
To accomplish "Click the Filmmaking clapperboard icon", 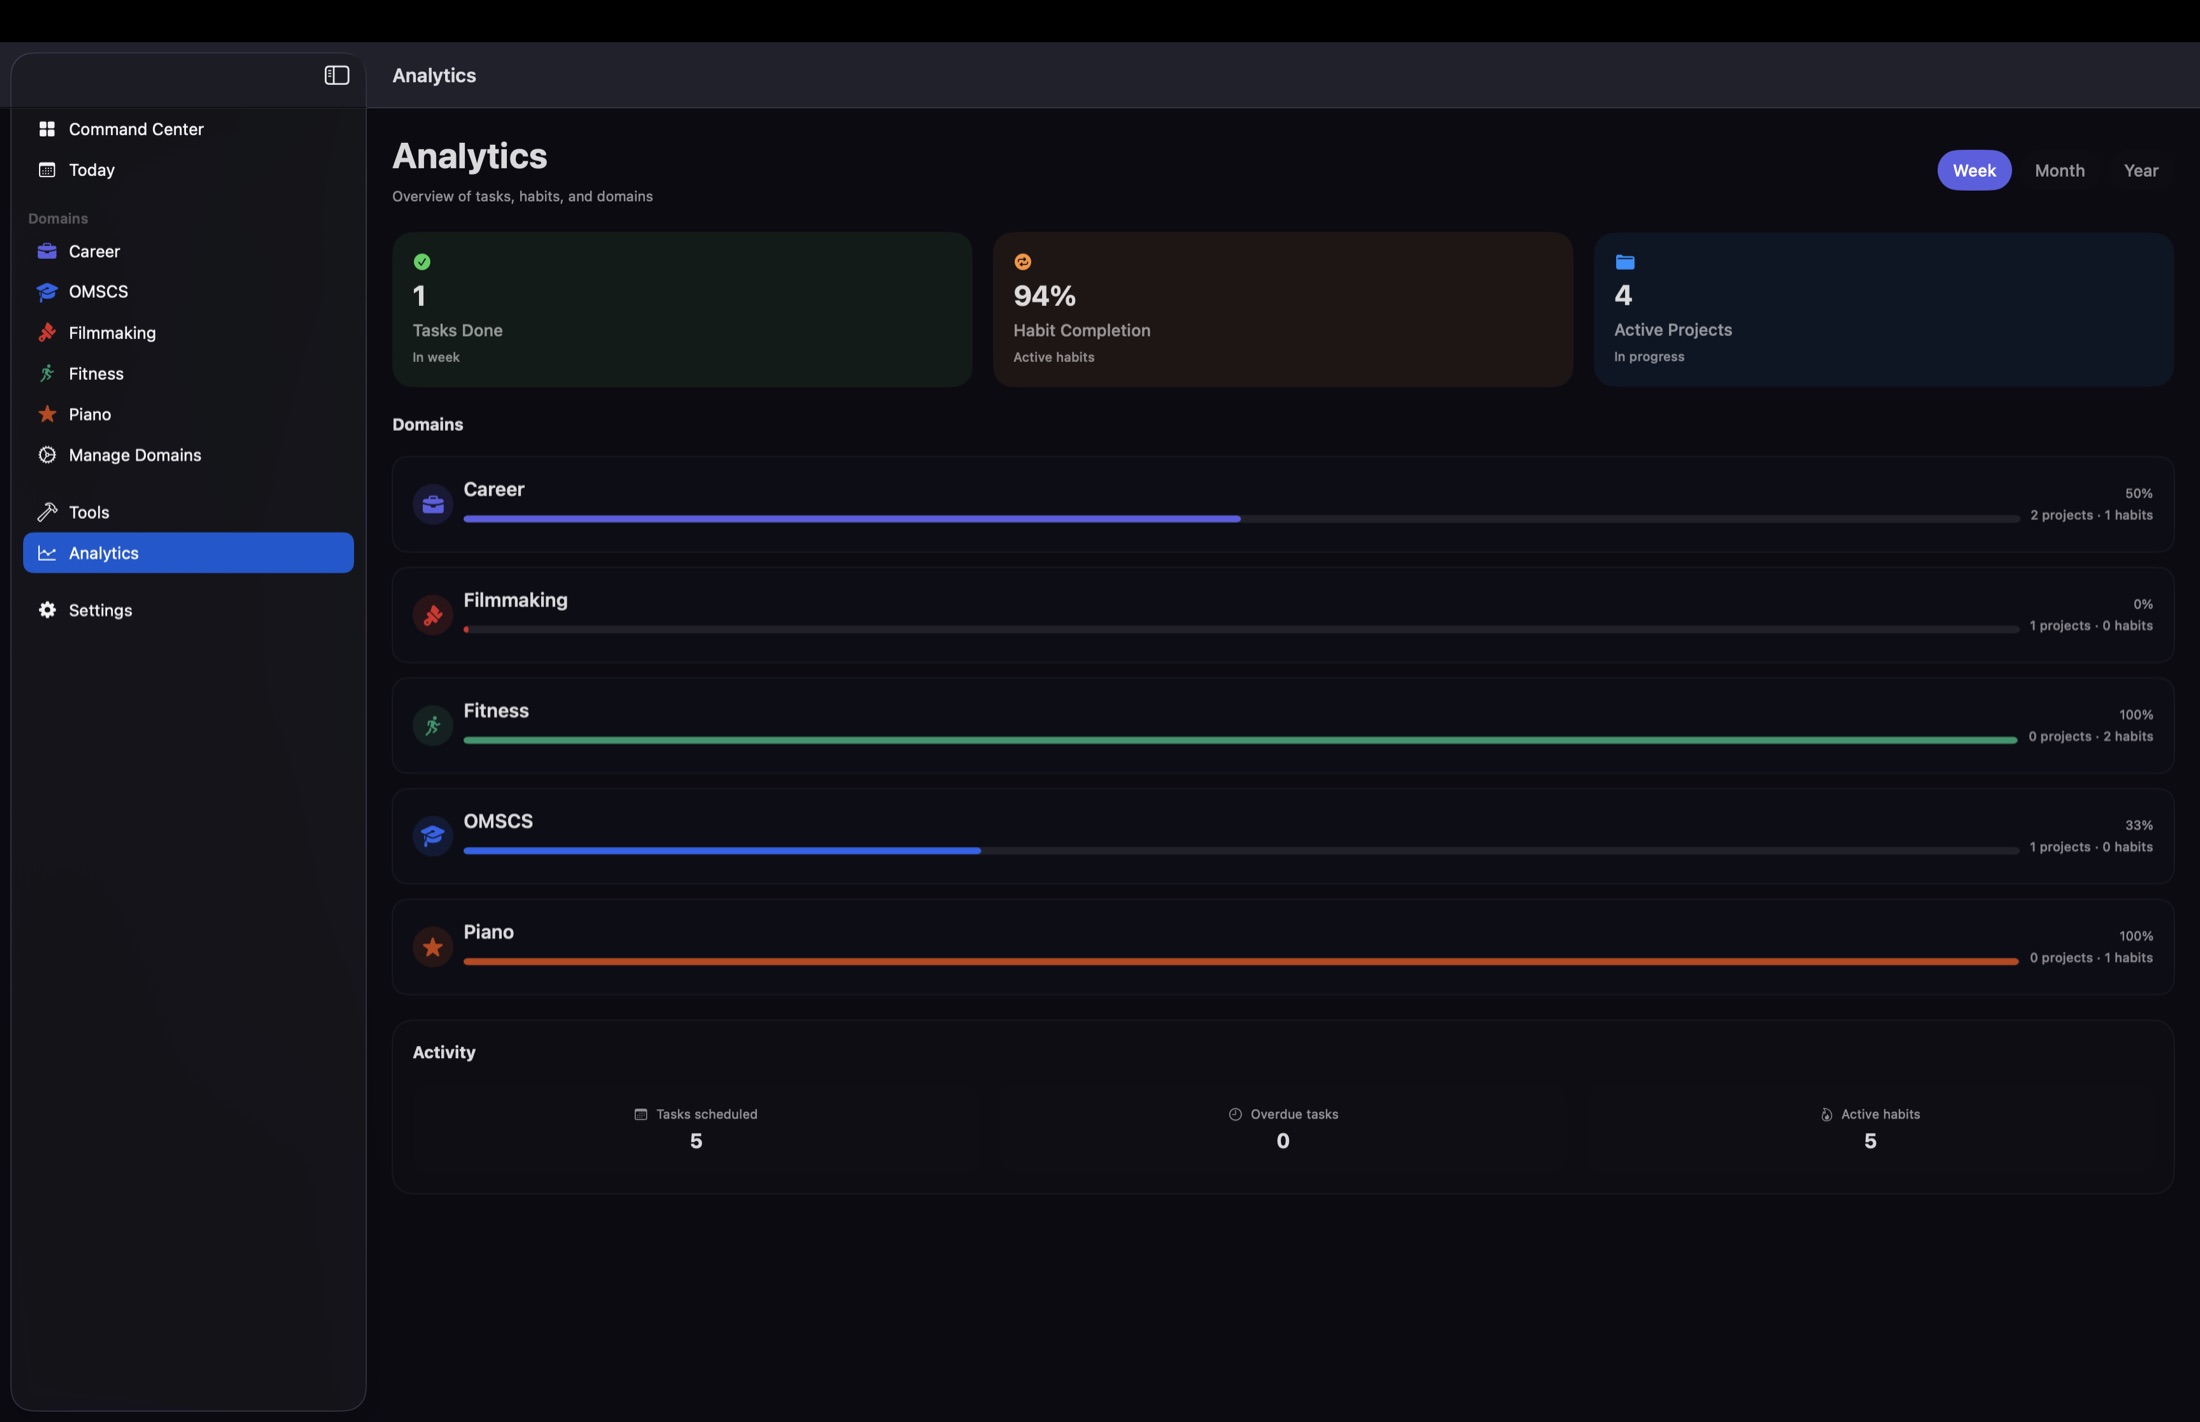I will [48, 332].
